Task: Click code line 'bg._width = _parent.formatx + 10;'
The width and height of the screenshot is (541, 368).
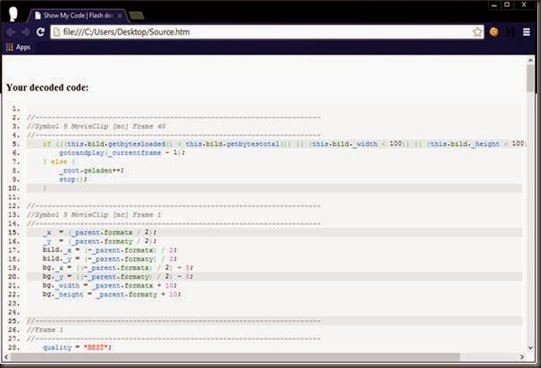Action: tap(110, 286)
